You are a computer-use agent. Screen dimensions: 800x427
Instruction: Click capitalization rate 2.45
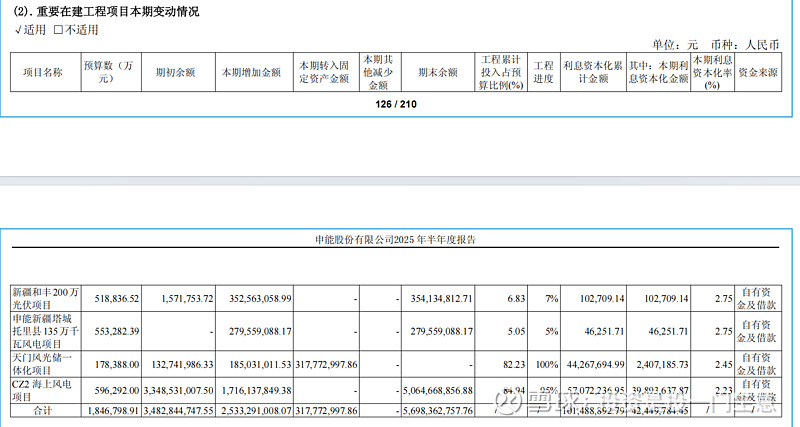pos(723,365)
